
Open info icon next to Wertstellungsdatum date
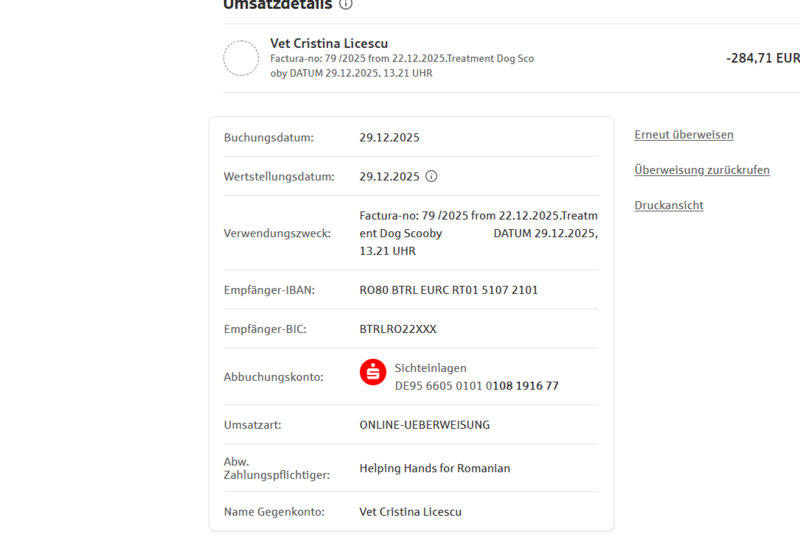click(x=432, y=176)
